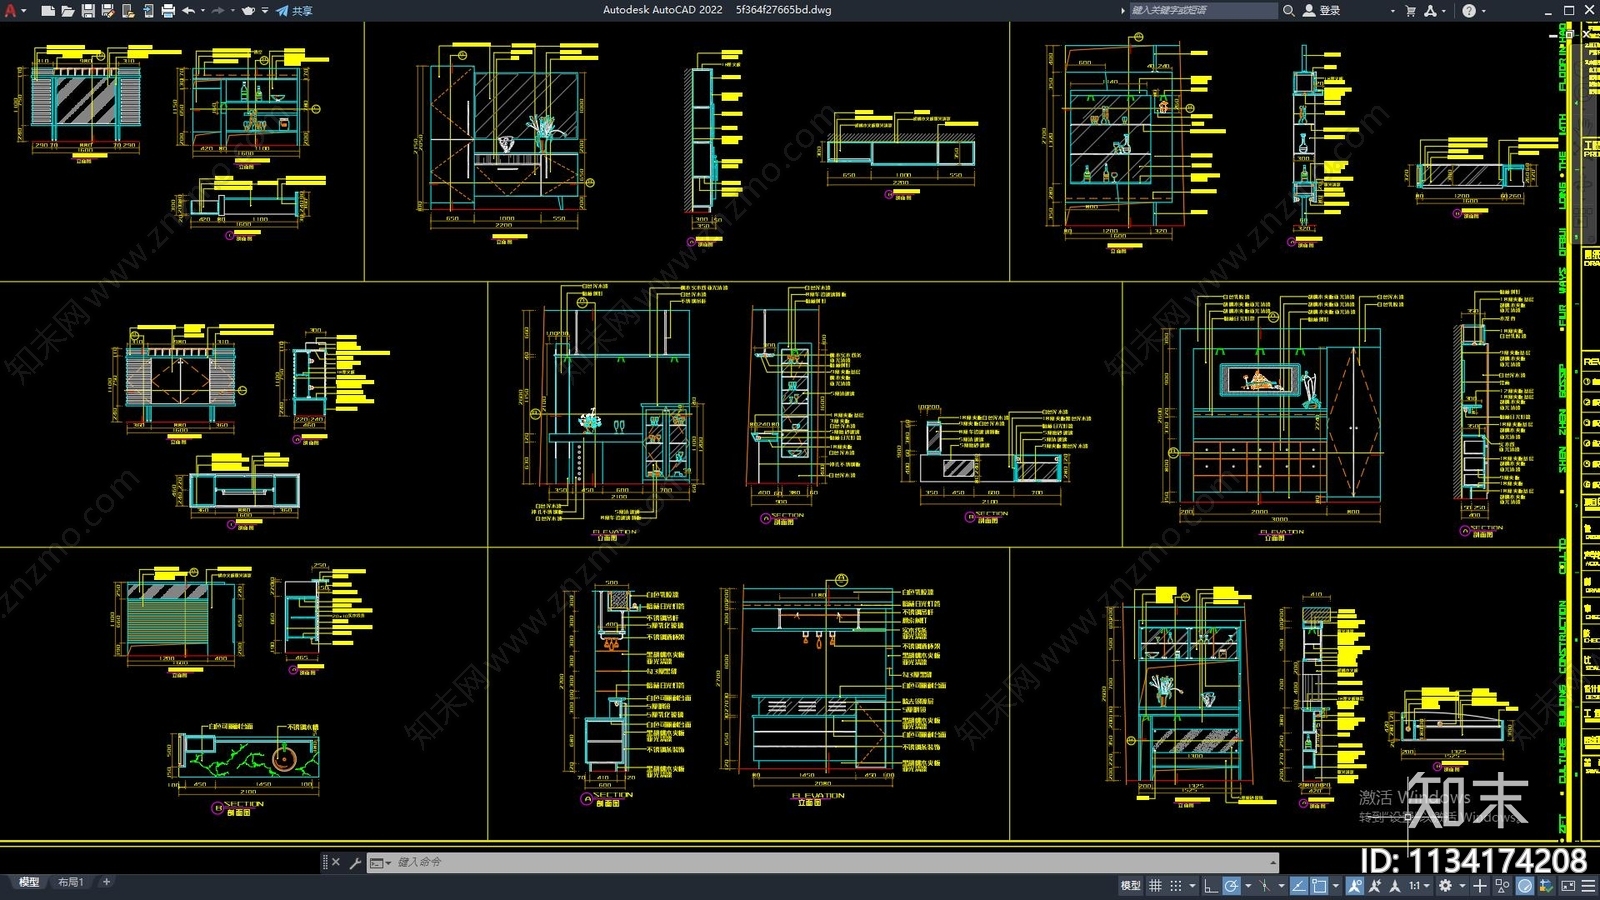Screen dimensions: 1600x900
Task: Click the search magnifier icon
Action: (1288, 10)
